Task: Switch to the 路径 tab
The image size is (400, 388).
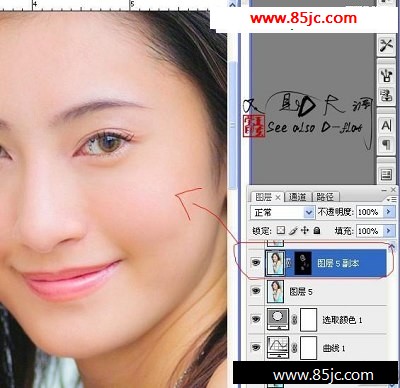Action: coord(325,197)
